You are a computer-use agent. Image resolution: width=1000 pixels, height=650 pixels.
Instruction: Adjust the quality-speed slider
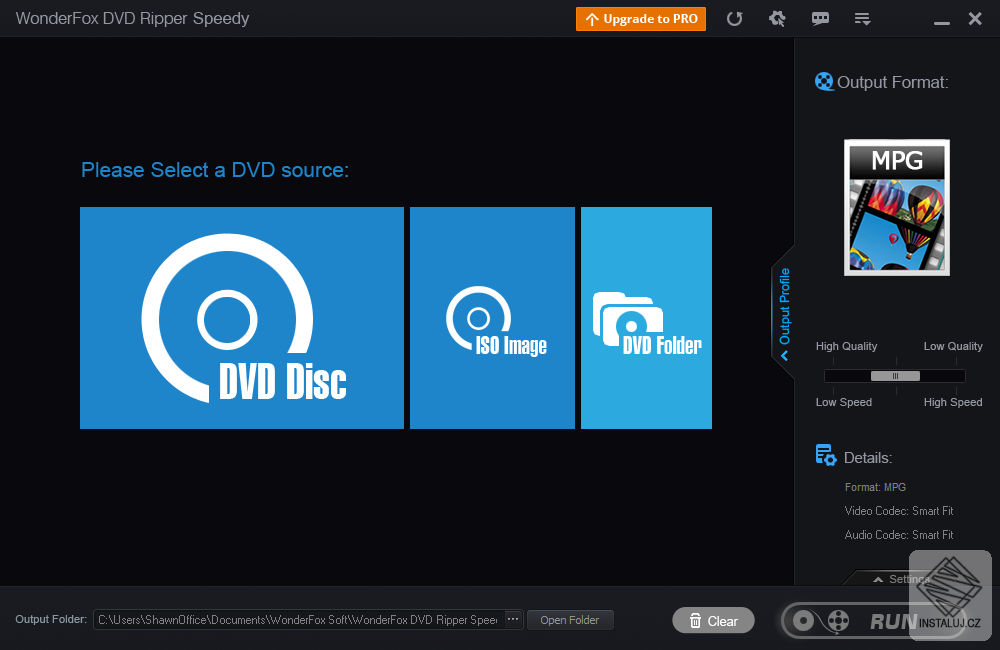coord(896,375)
